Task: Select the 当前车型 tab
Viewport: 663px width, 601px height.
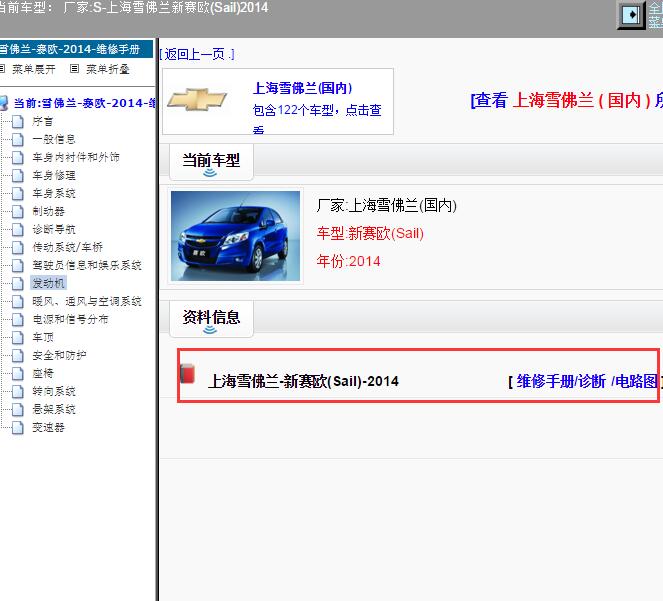Action: point(211,162)
